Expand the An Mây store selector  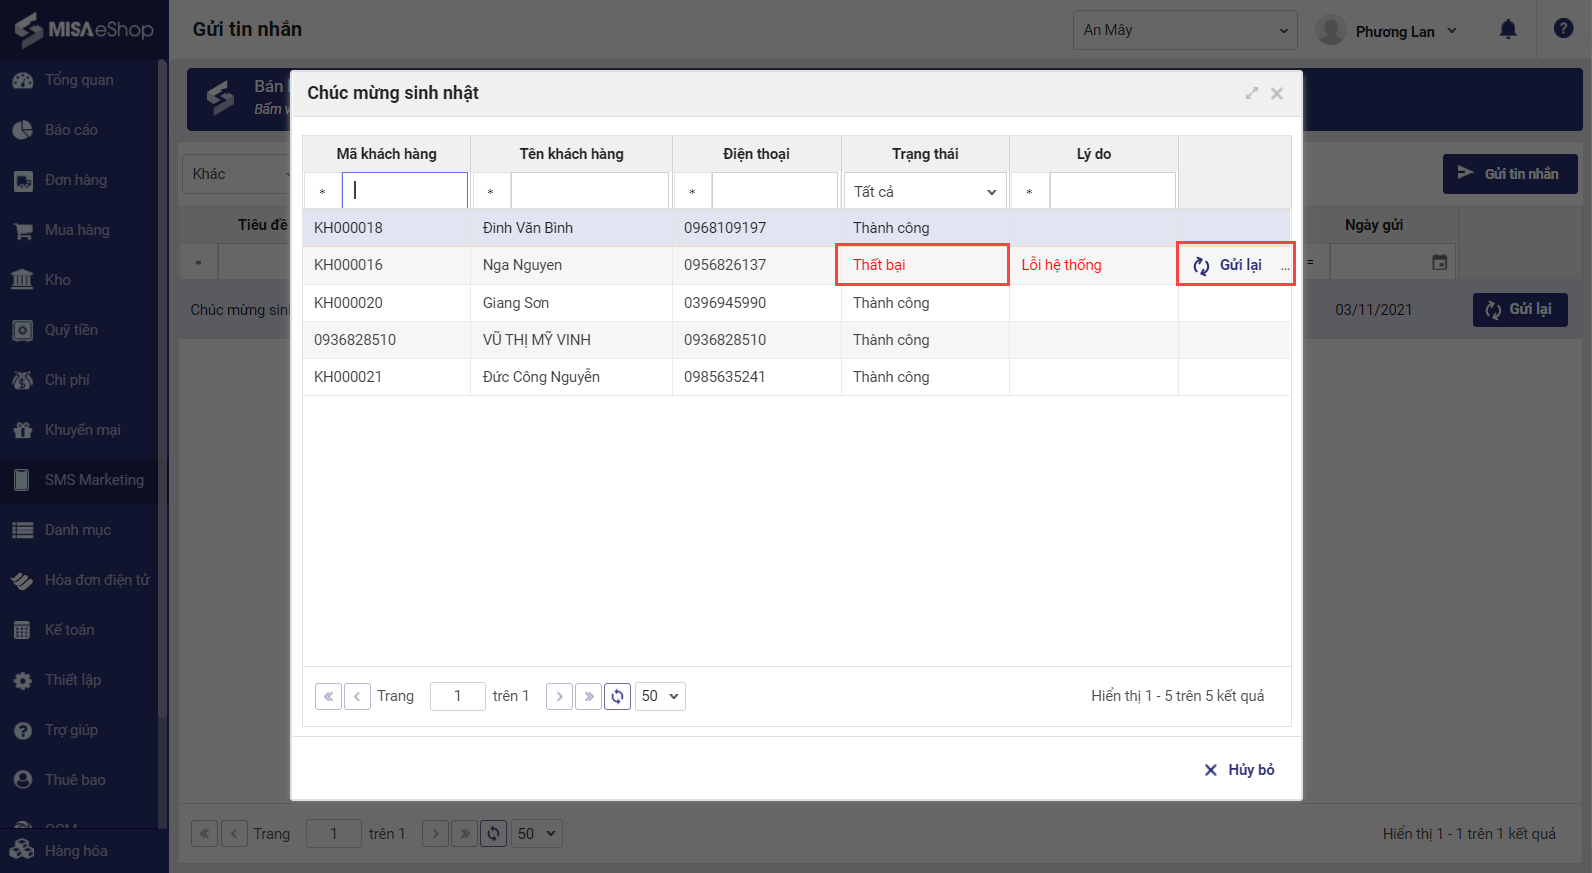point(1185,30)
